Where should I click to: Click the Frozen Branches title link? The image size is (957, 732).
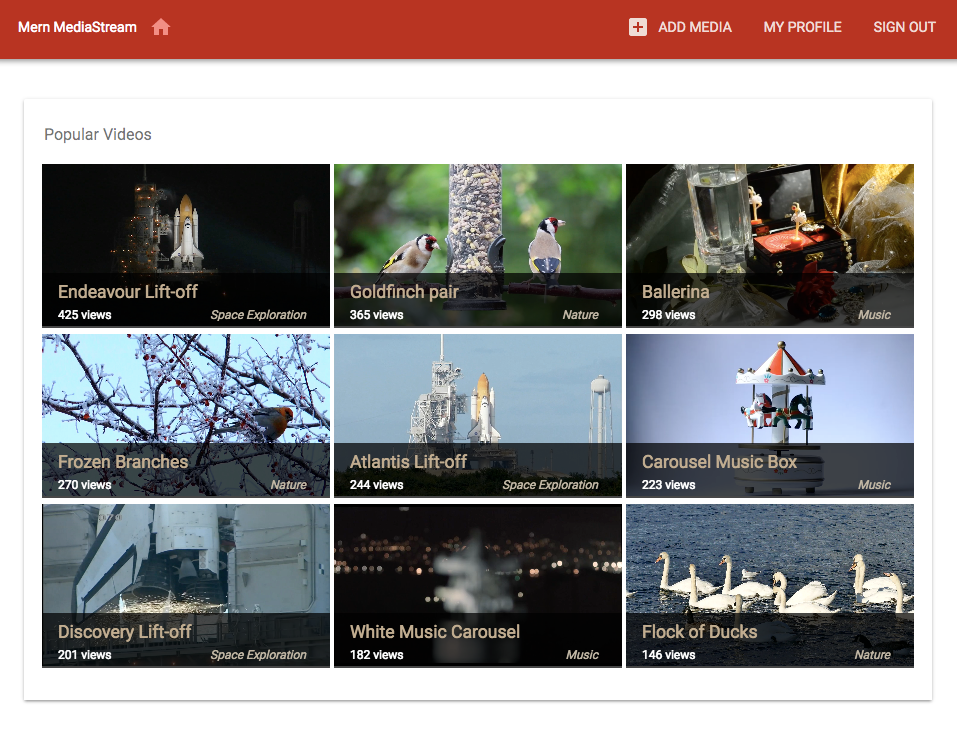[x=123, y=462]
